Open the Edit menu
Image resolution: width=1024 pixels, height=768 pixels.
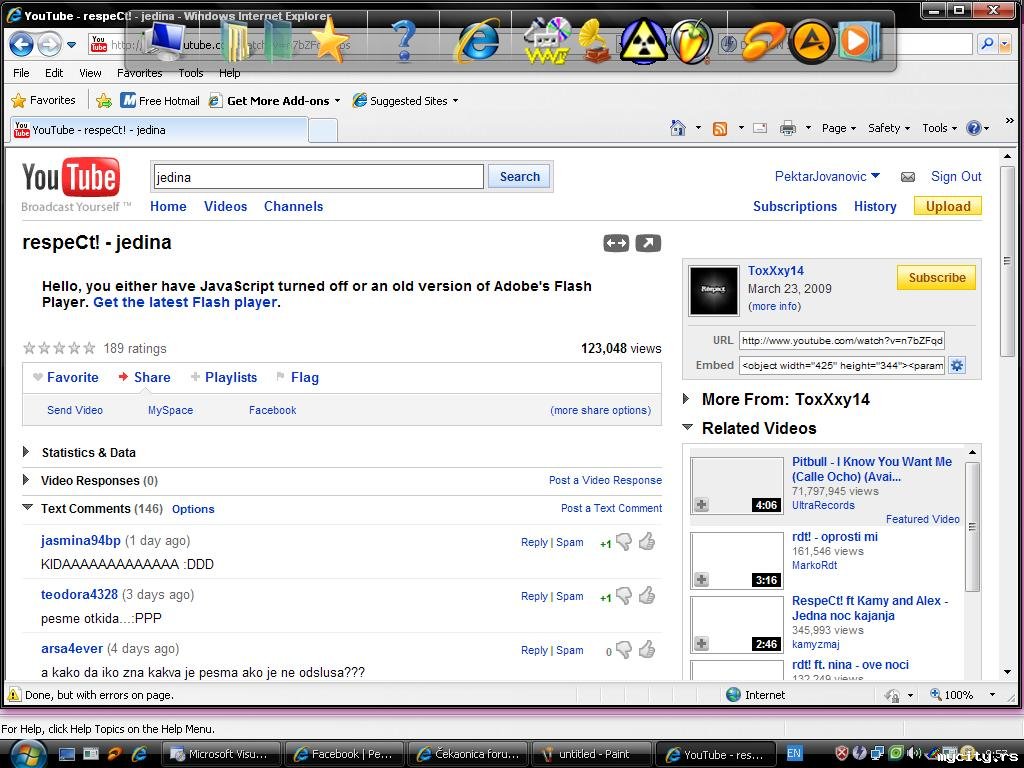point(54,72)
